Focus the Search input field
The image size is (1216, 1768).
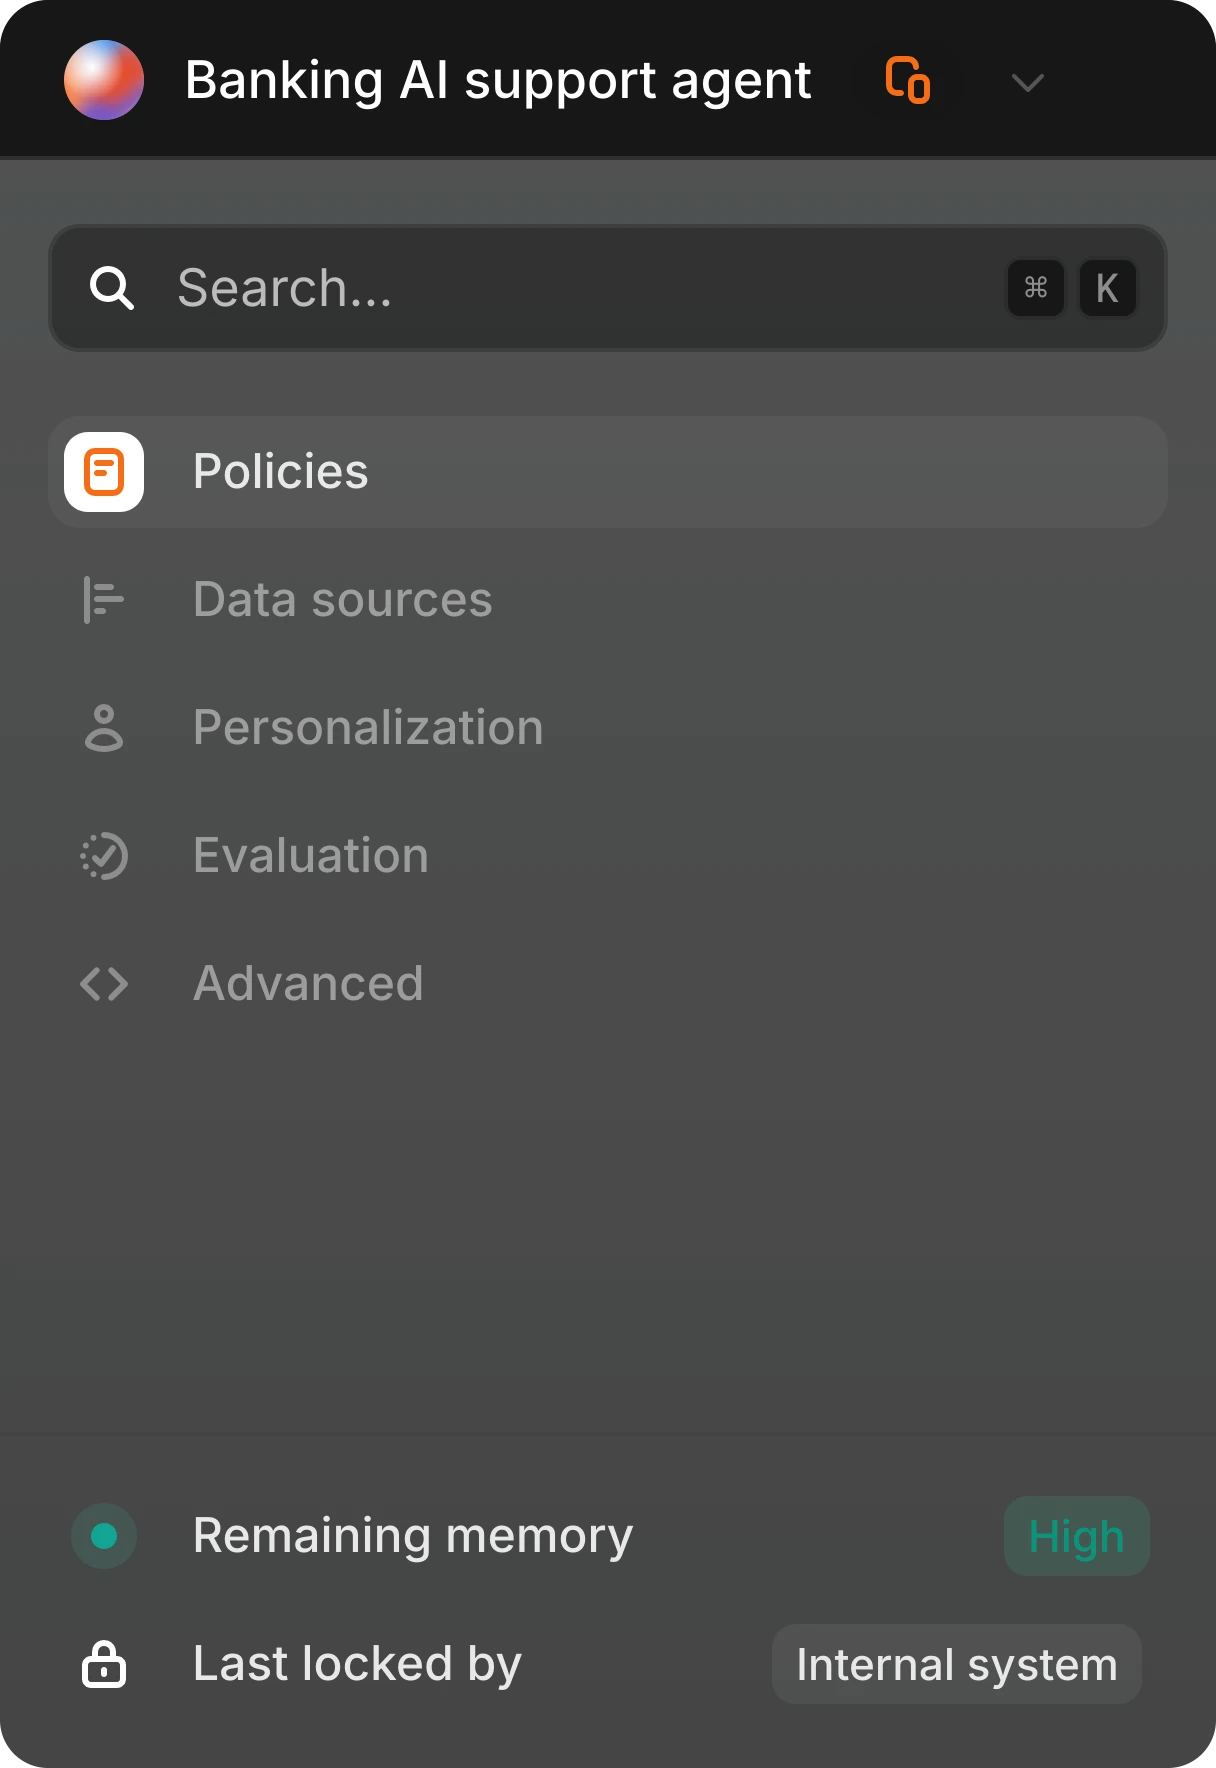pos(608,288)
